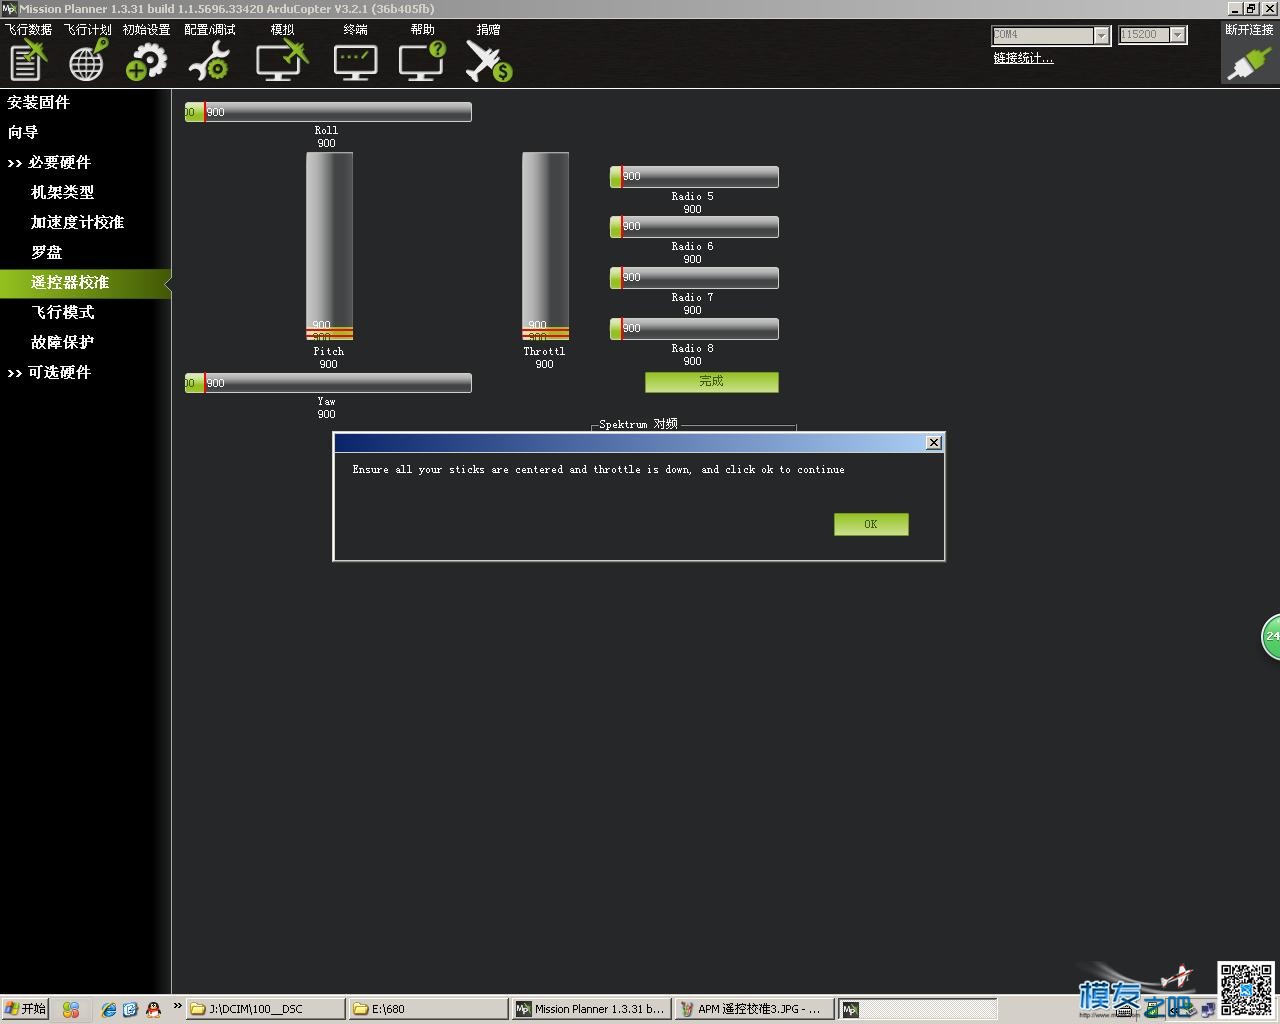Image resolution: width=1280 pixels, height=1024 pixels.
Task: Open the 捐赠 donate plane icon
Action: [488, 60]
